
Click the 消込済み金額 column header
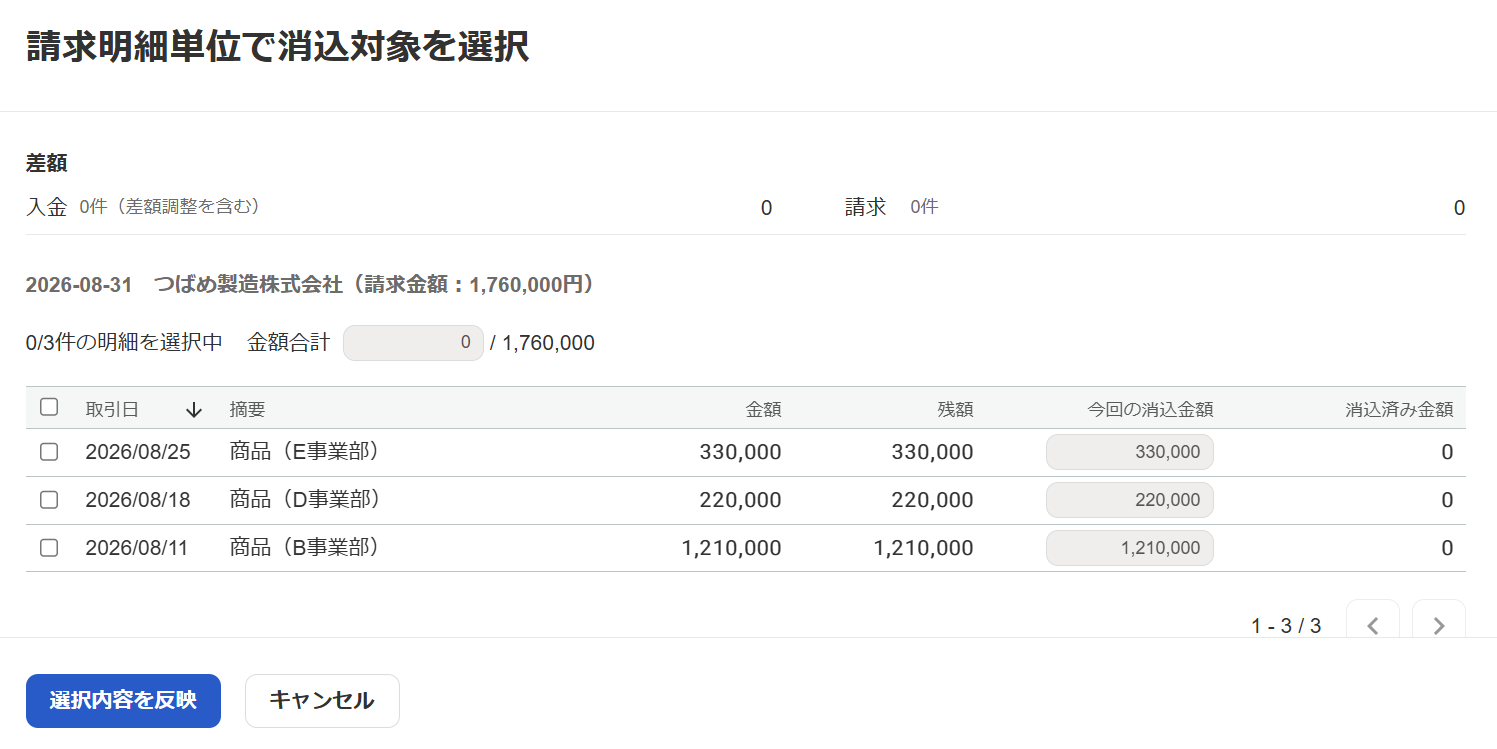click(1400, 409)
